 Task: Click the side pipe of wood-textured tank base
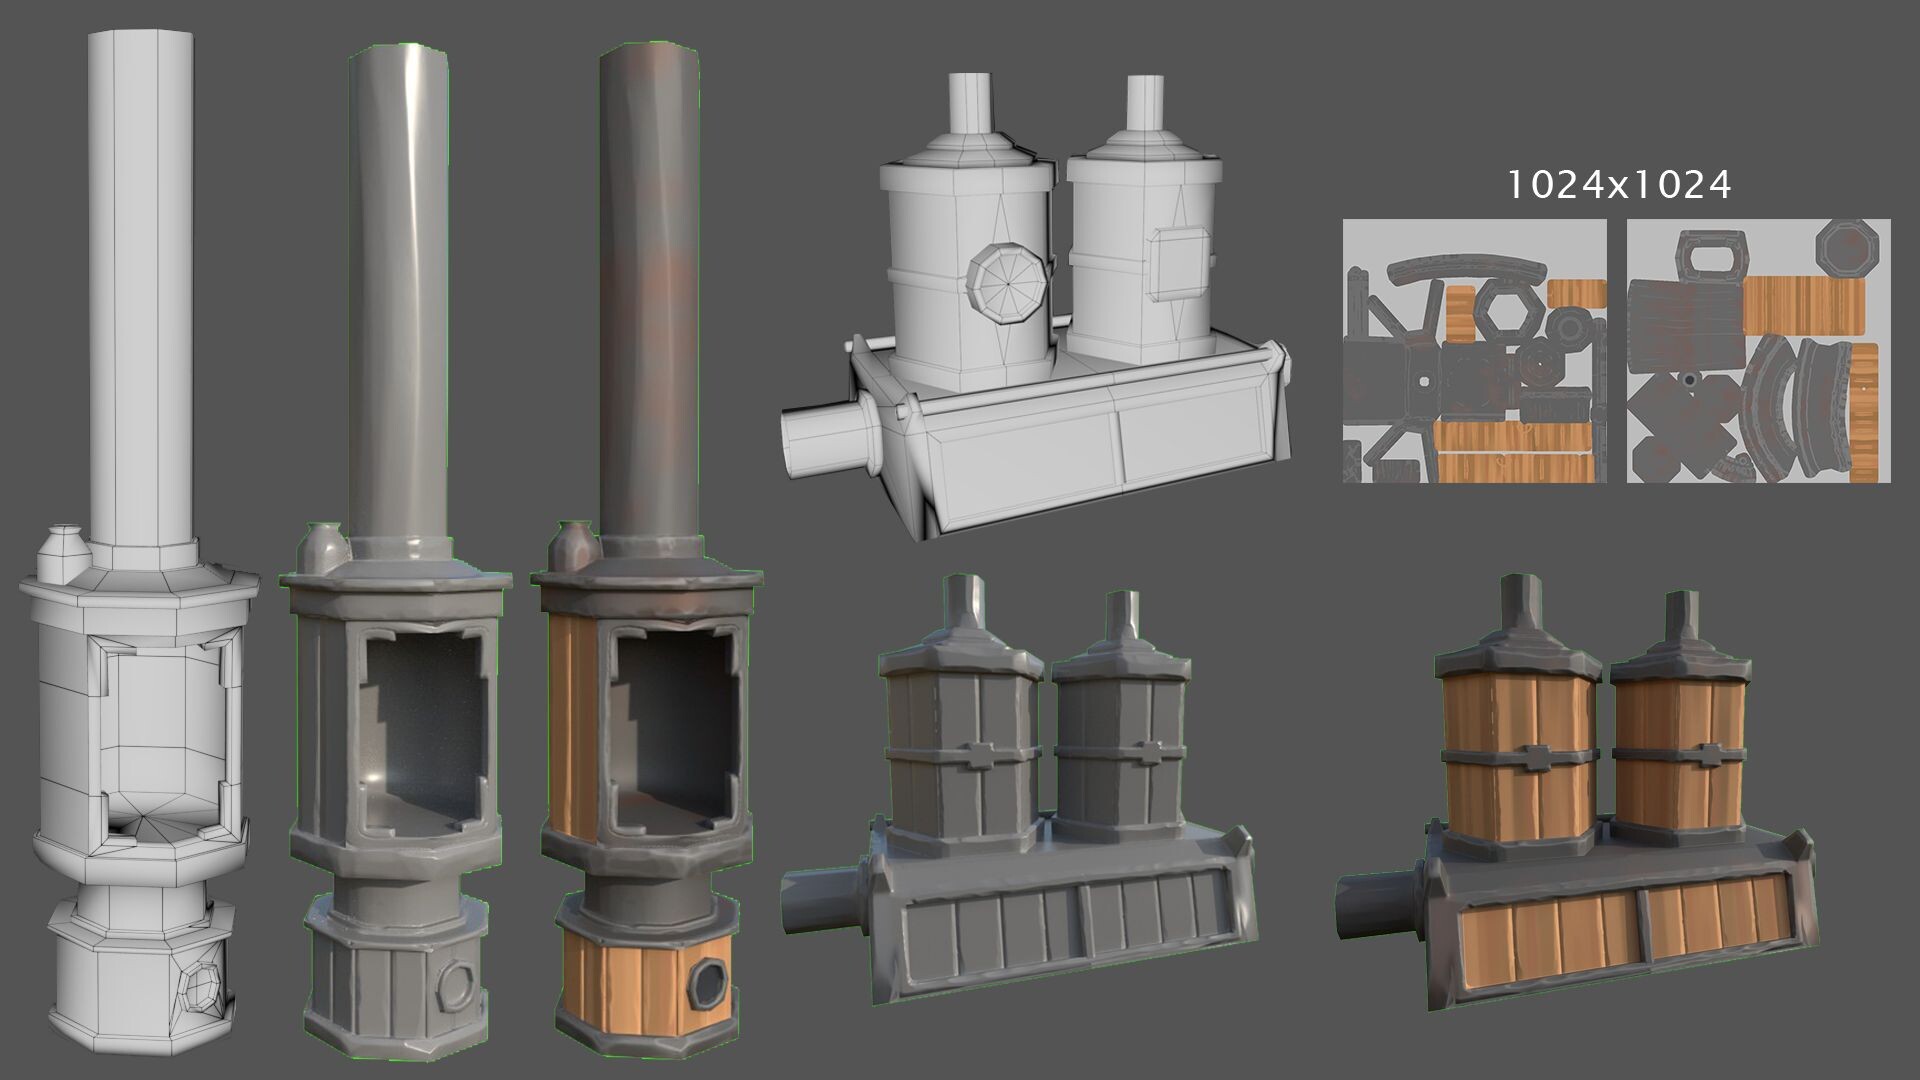click(1380, 905)
